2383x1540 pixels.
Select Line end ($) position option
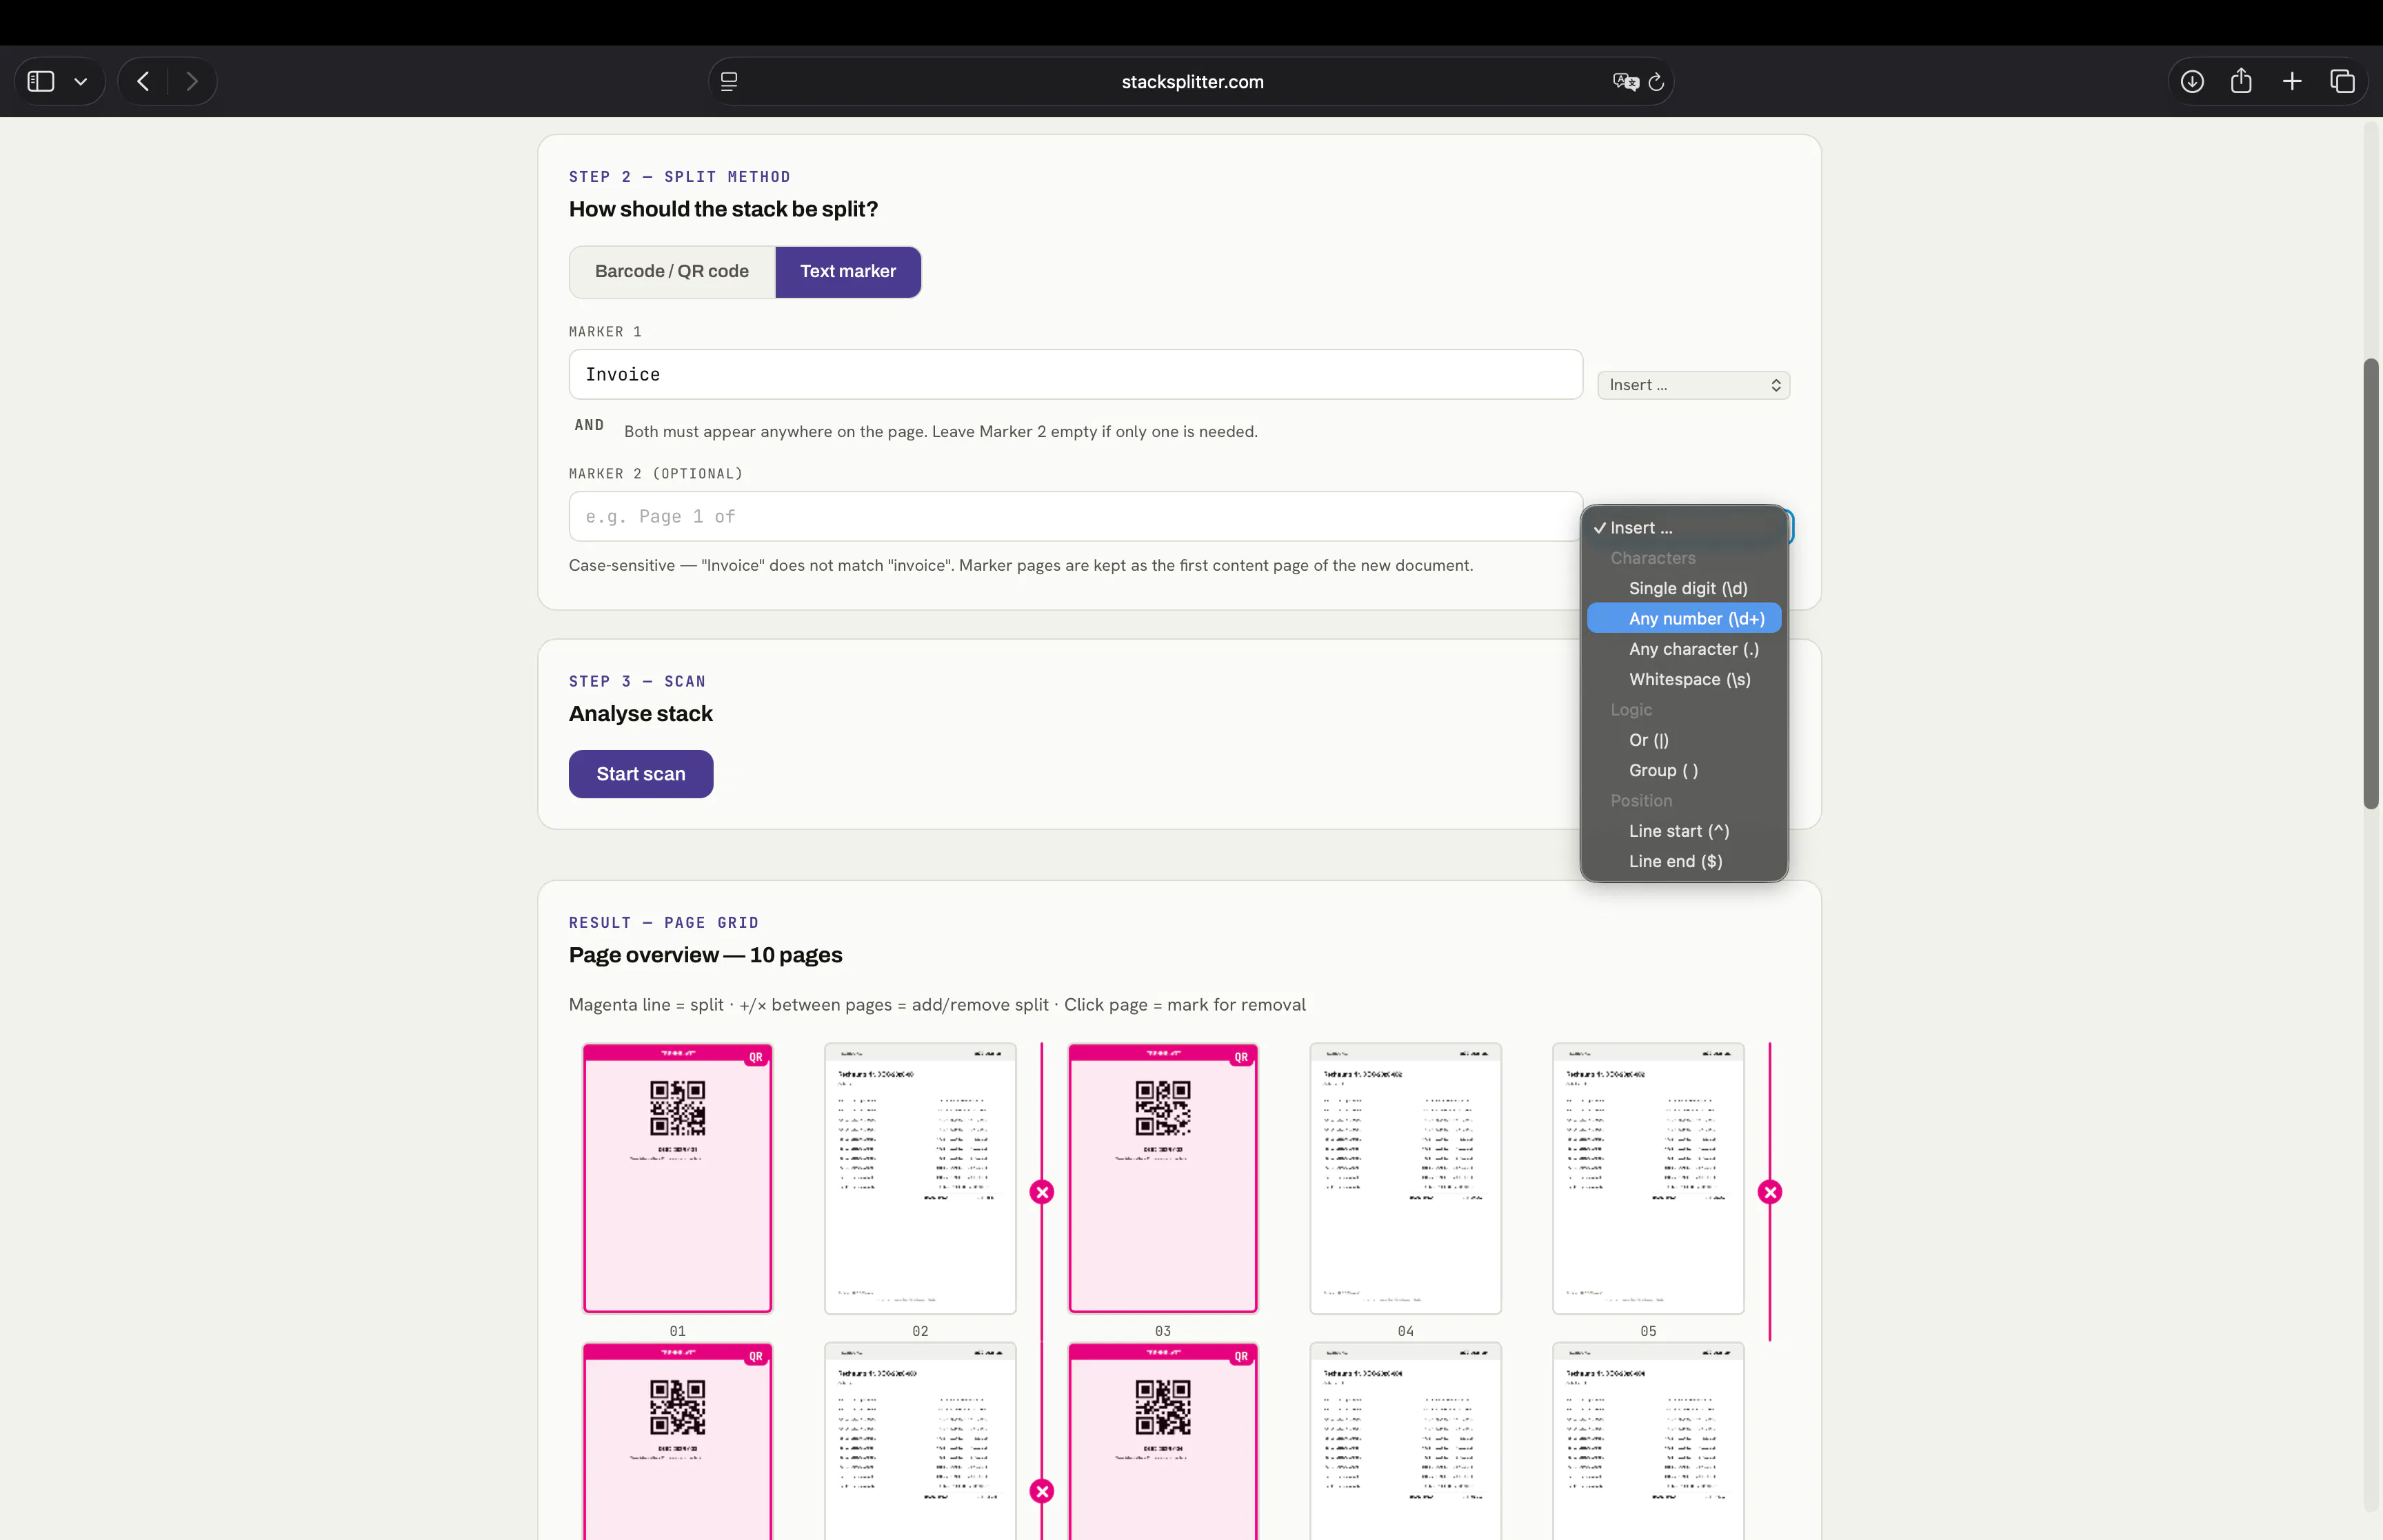click(x=1684, y=861)
